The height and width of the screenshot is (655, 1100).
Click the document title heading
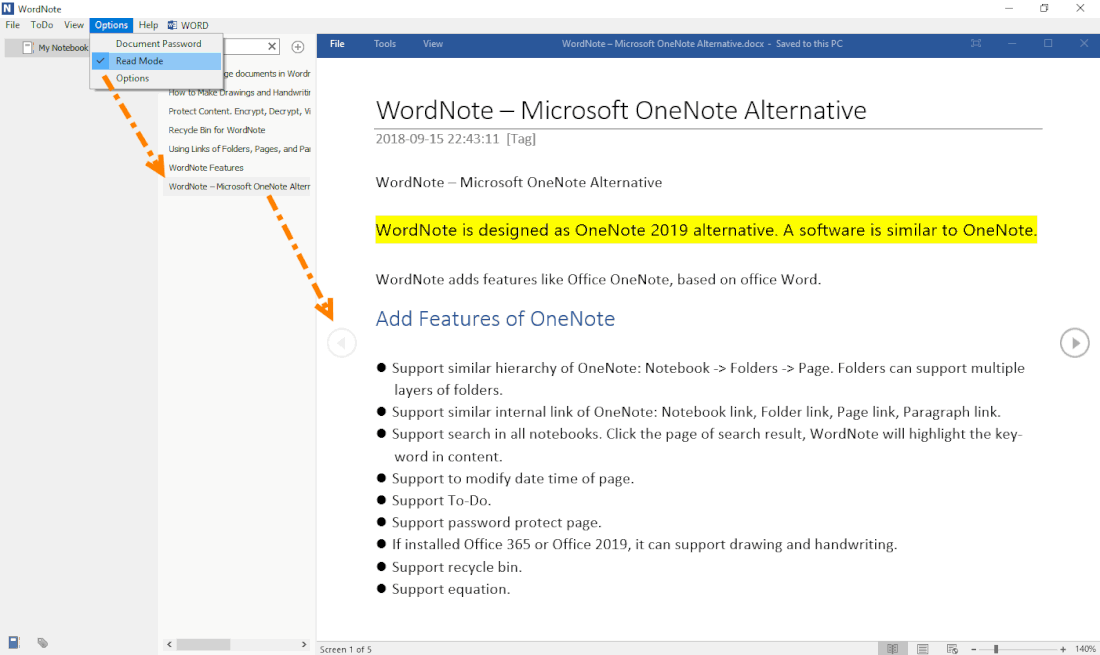tap(621, 110)
